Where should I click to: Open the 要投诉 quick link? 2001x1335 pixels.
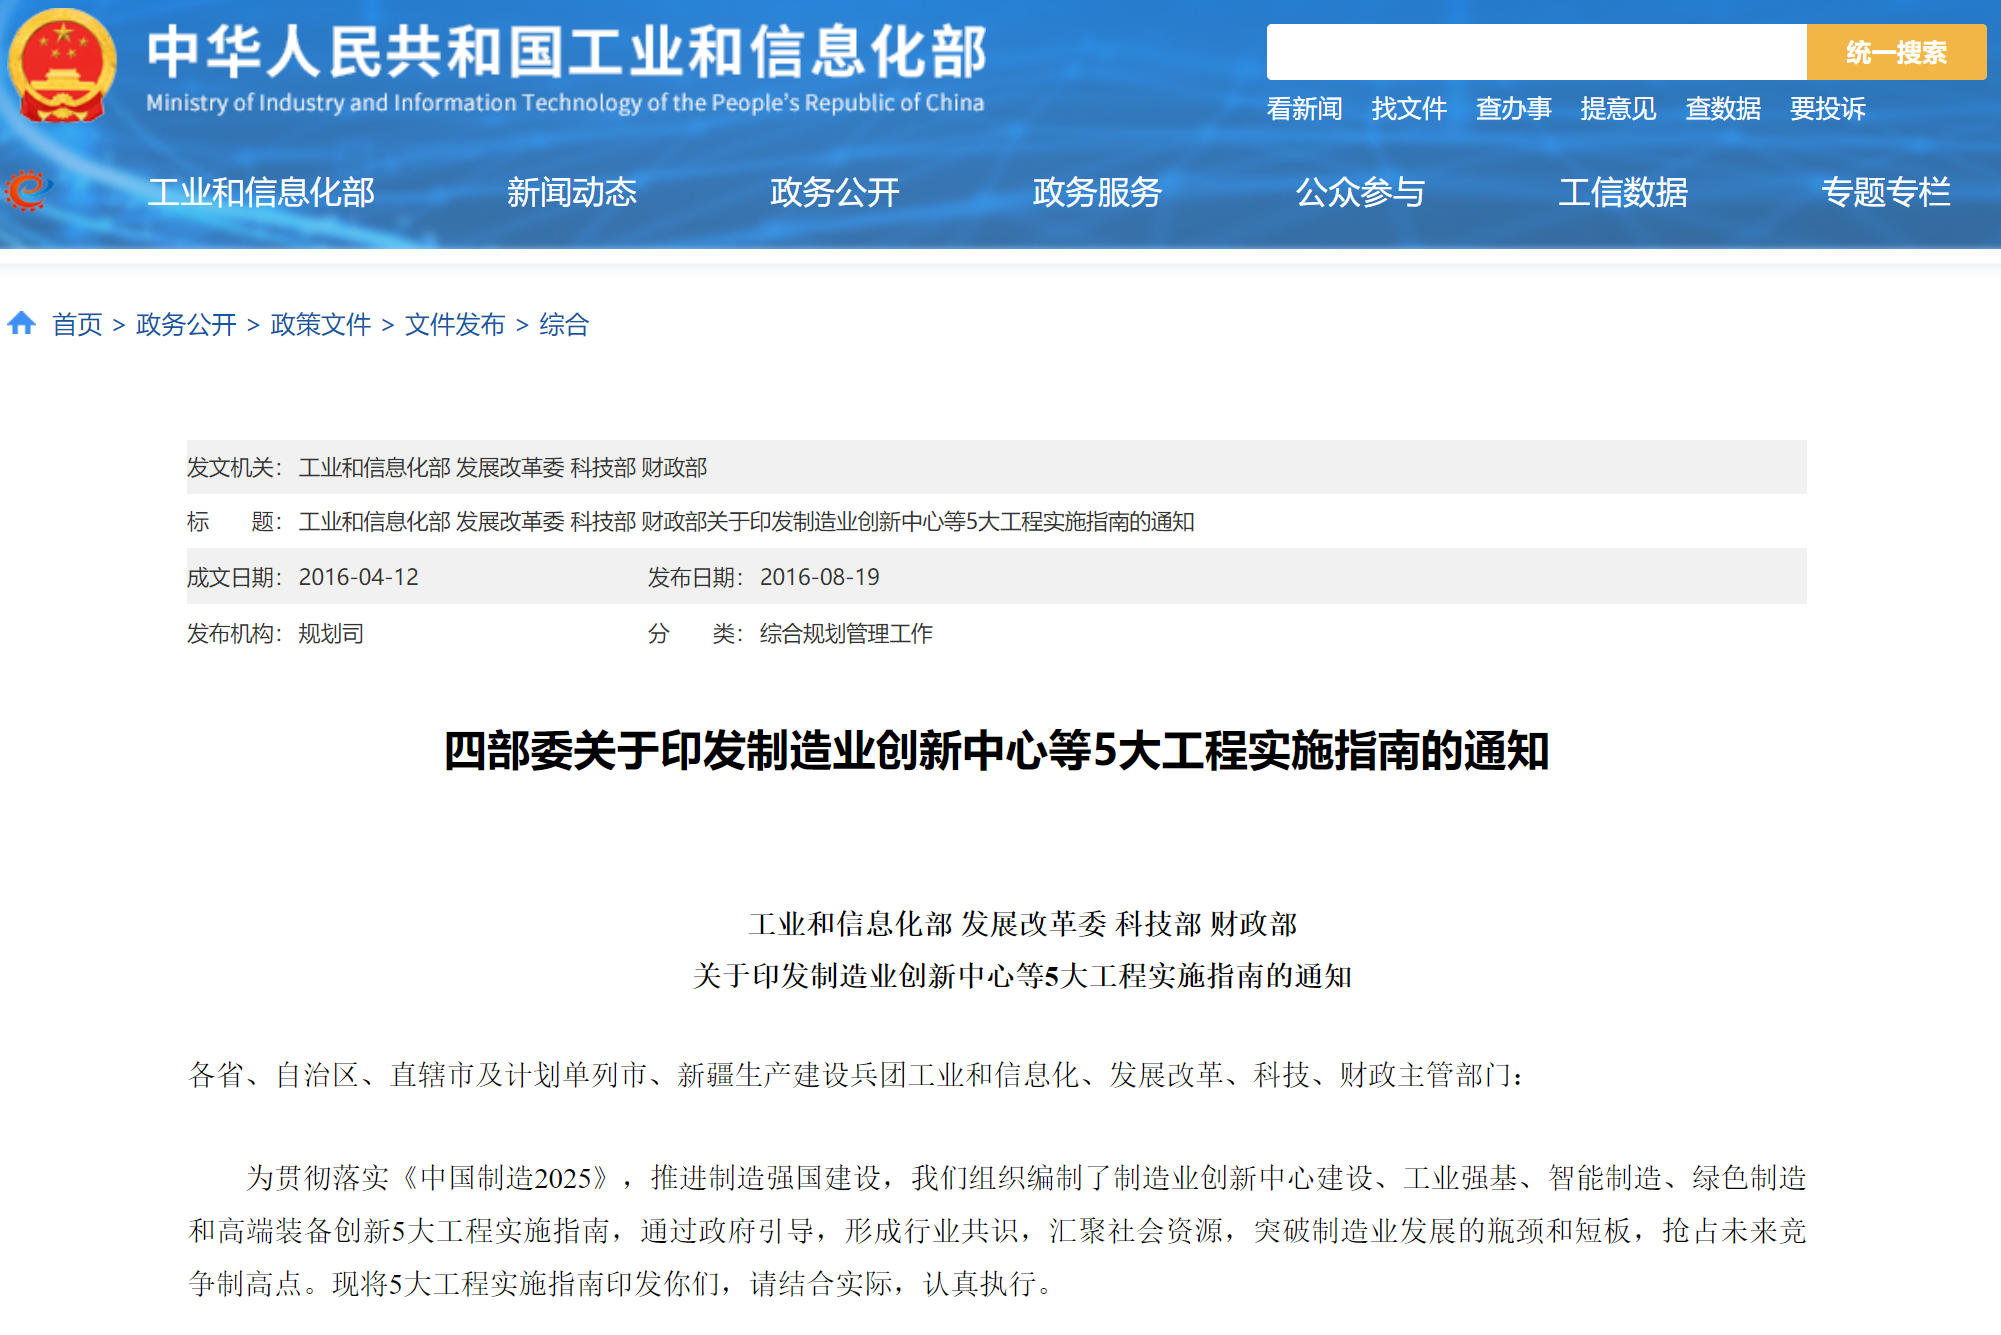(x=1827, y=108)
